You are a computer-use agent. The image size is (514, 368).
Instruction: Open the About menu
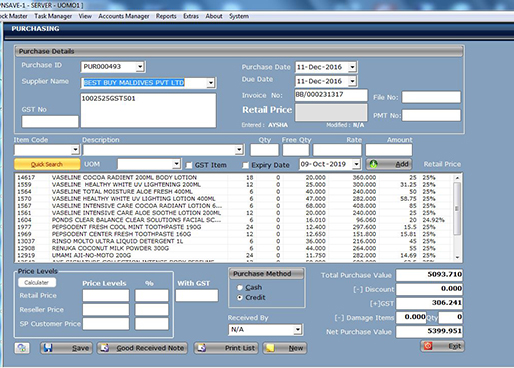214,16
